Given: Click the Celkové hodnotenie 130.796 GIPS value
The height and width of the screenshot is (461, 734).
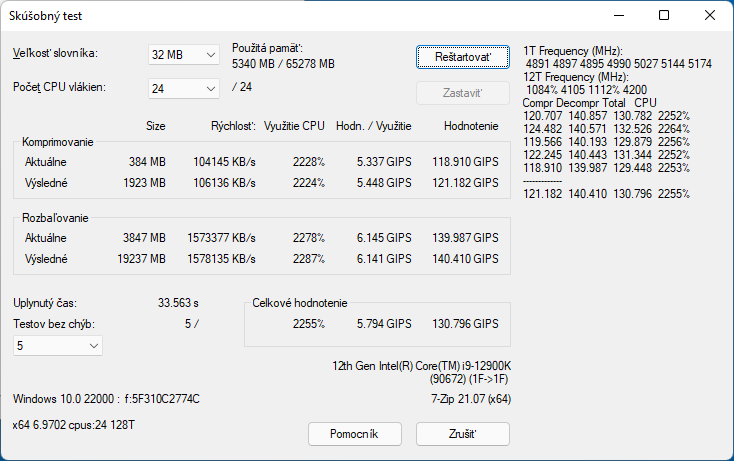Looking at the screenshot, I should 464,324.
